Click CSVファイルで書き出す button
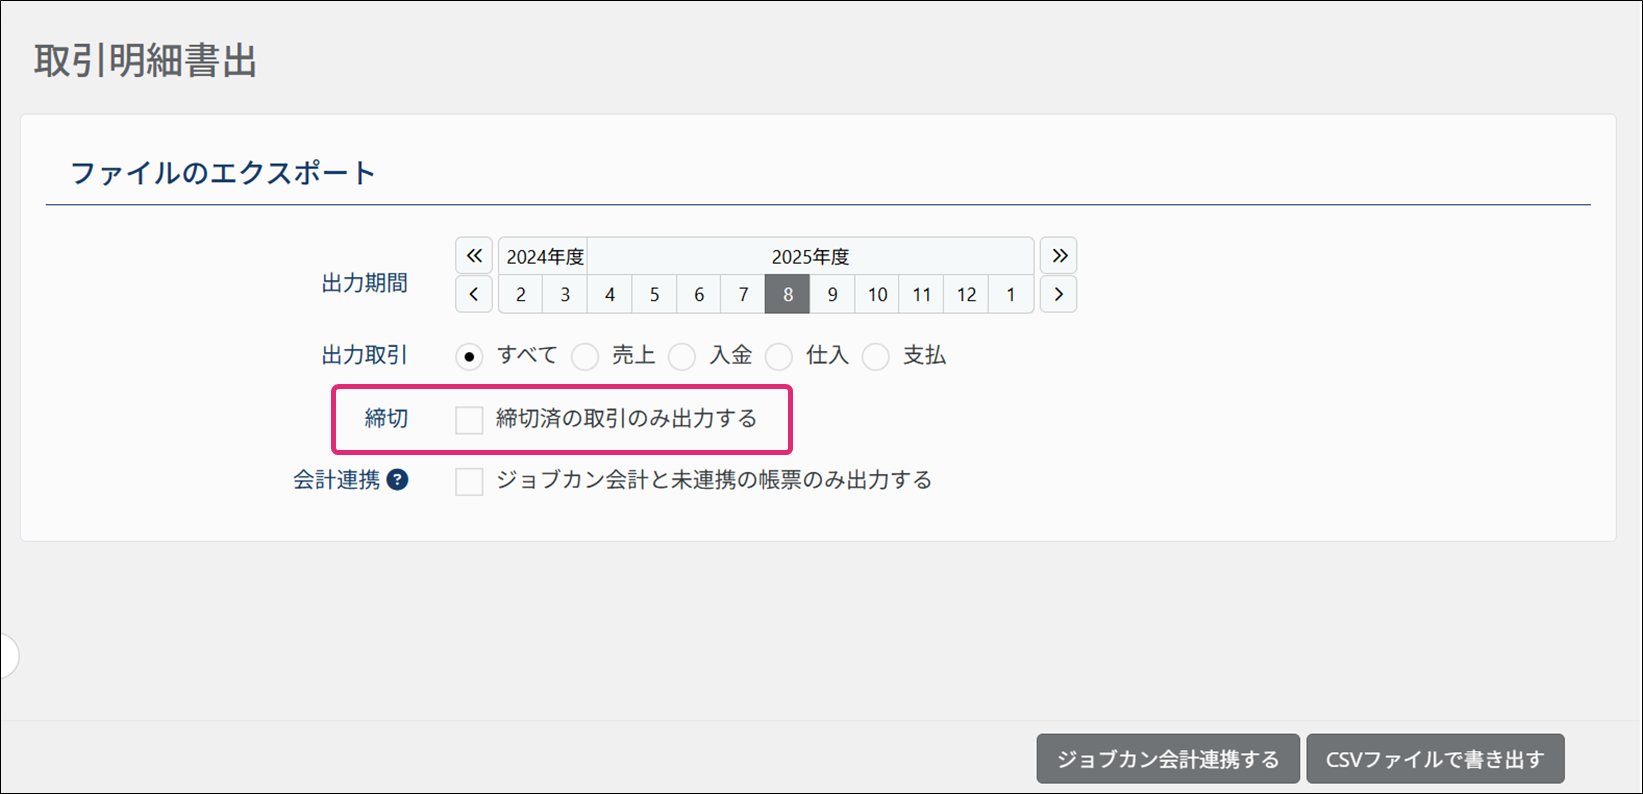This screenshot has height=794, width=1643. point(1434,759)
